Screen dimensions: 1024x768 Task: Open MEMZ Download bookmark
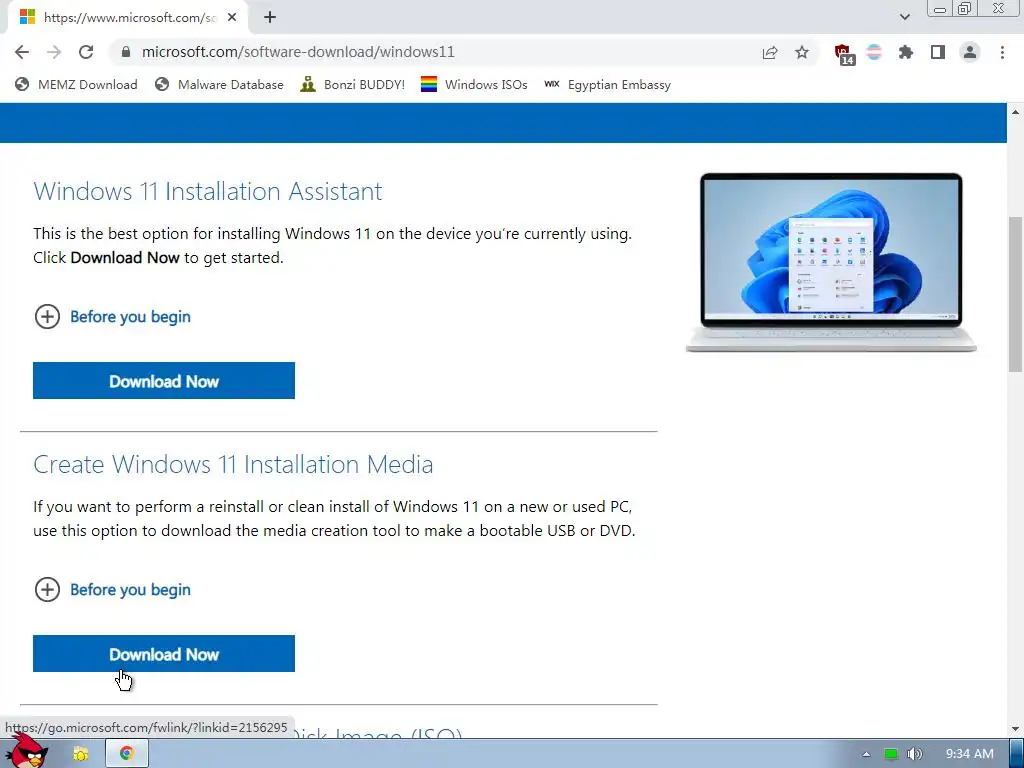pos(76,85)
